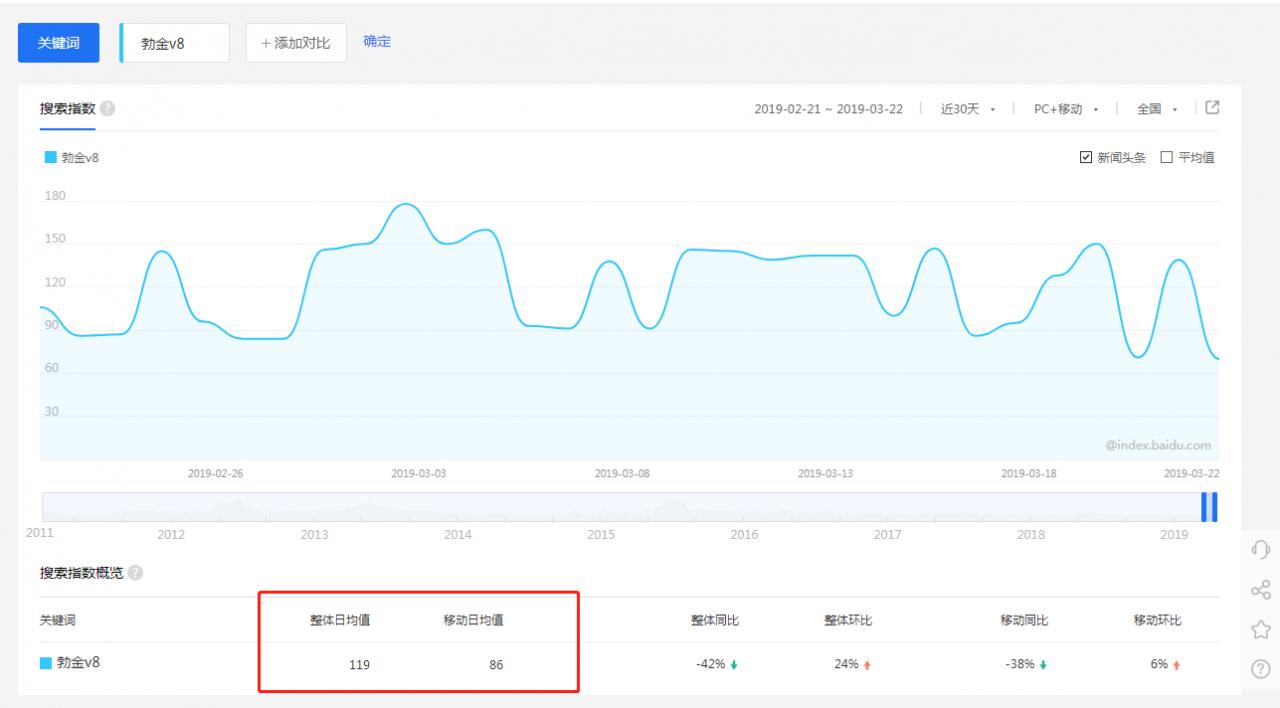
Task: Click the +添加对比 button
Action: tap(296, 43)
